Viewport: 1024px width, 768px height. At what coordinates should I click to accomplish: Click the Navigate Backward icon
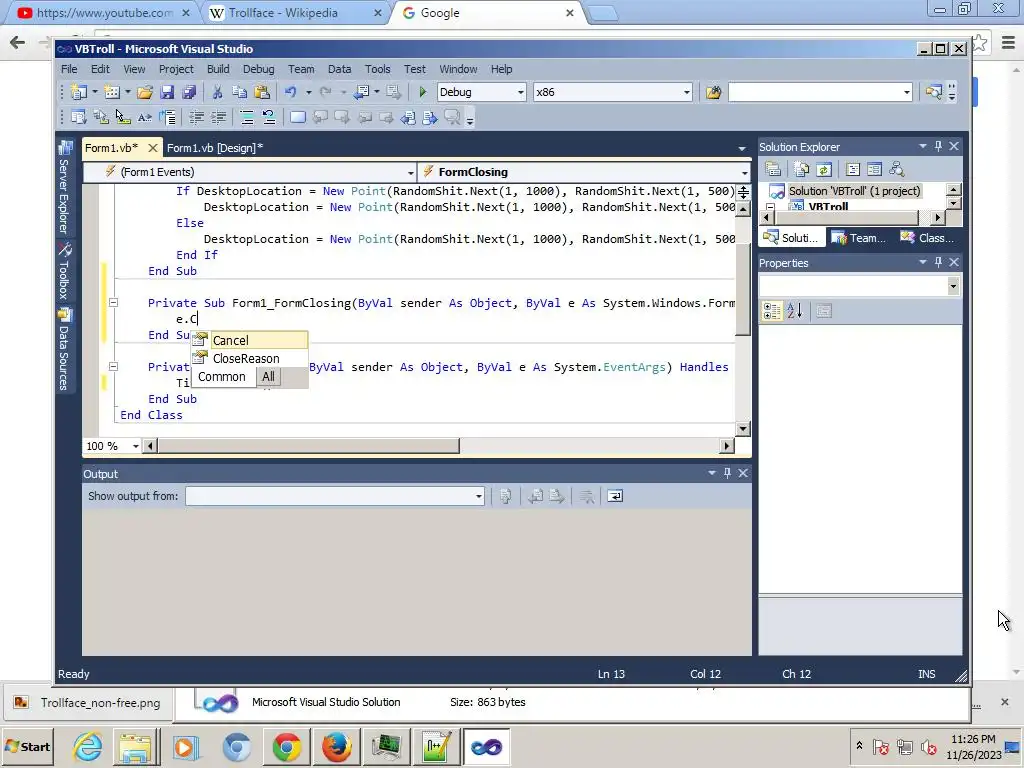click(362, 92)
